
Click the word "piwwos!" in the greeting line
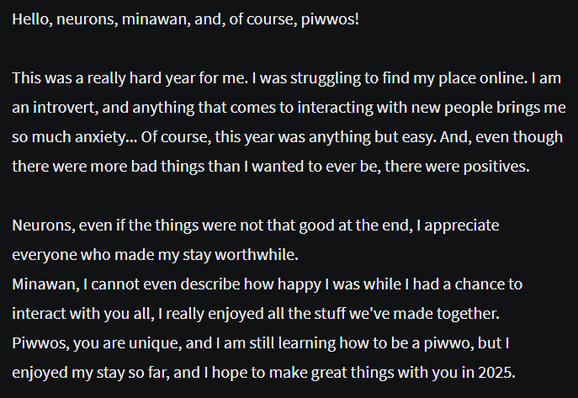pyautogui.click(x=330, y=20)
